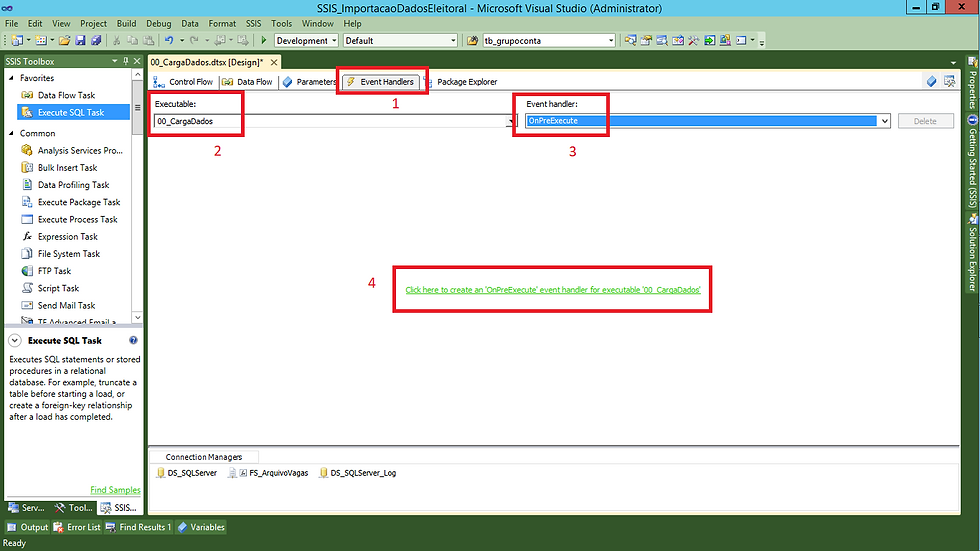
Task: Open Object Browser toolbar icon
Action: point(662,41)
